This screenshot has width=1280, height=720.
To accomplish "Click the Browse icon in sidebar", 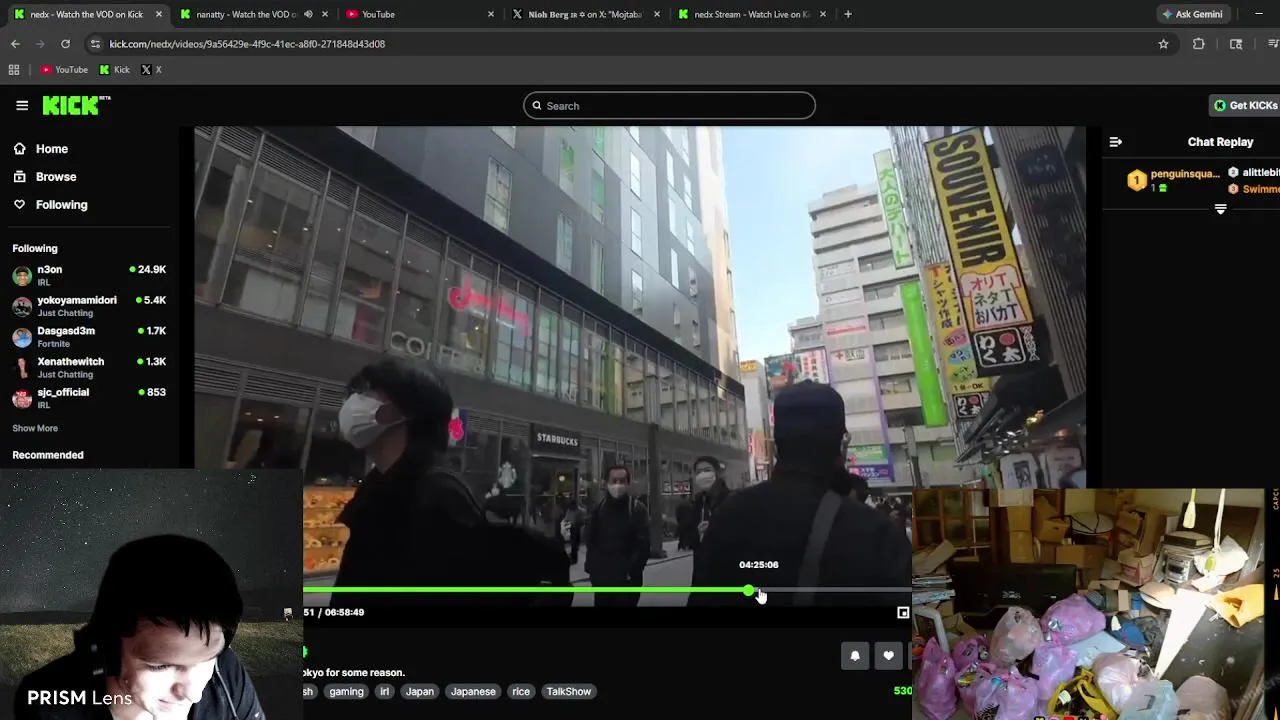I will click(x=19, y=177).
